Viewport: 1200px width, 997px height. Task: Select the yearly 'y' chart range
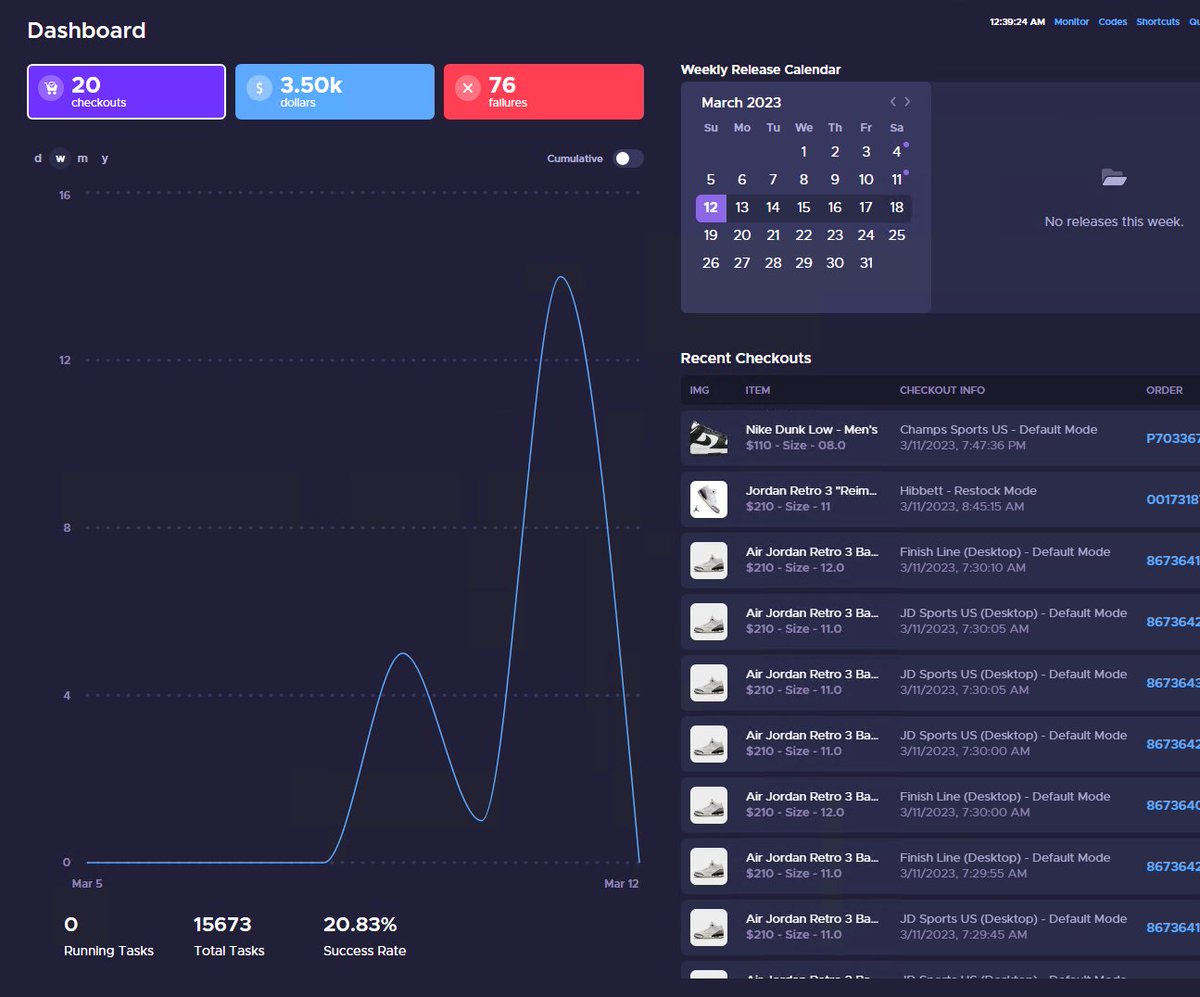coord(105,158)
